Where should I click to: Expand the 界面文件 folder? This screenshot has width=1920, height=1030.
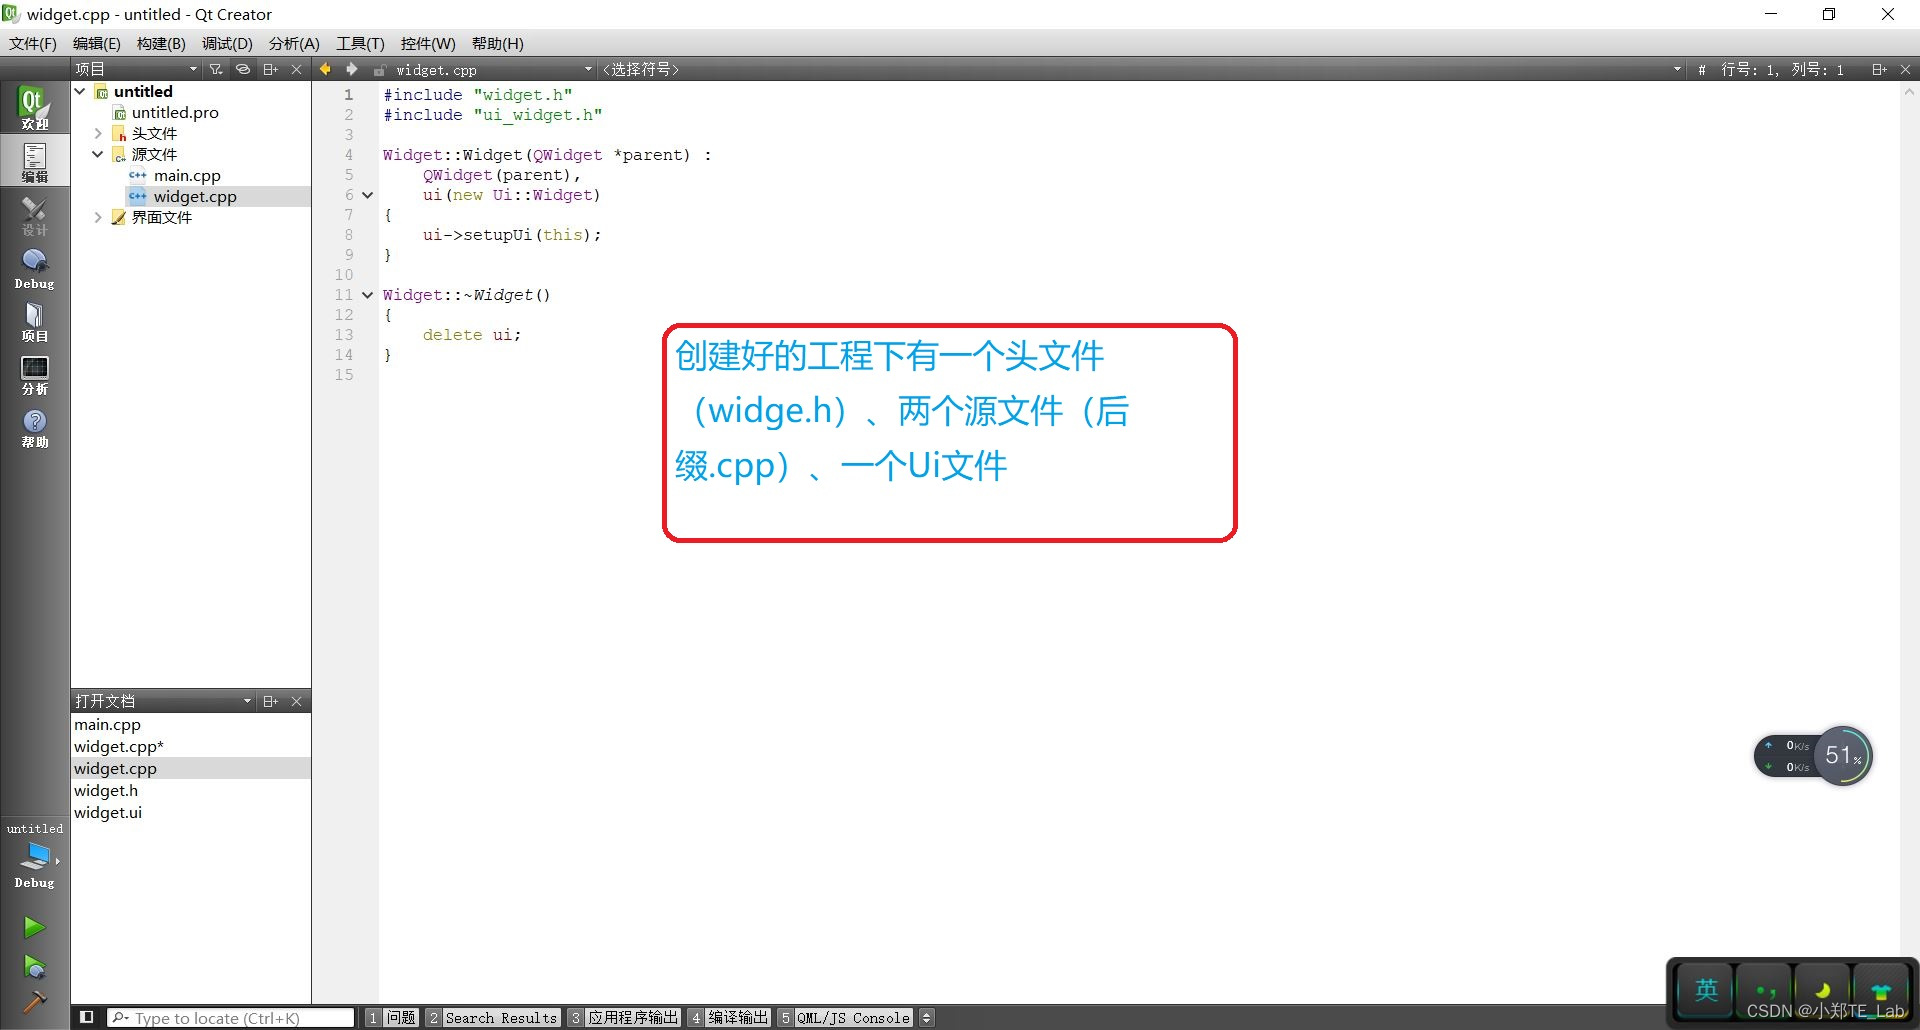pos(98,217)
